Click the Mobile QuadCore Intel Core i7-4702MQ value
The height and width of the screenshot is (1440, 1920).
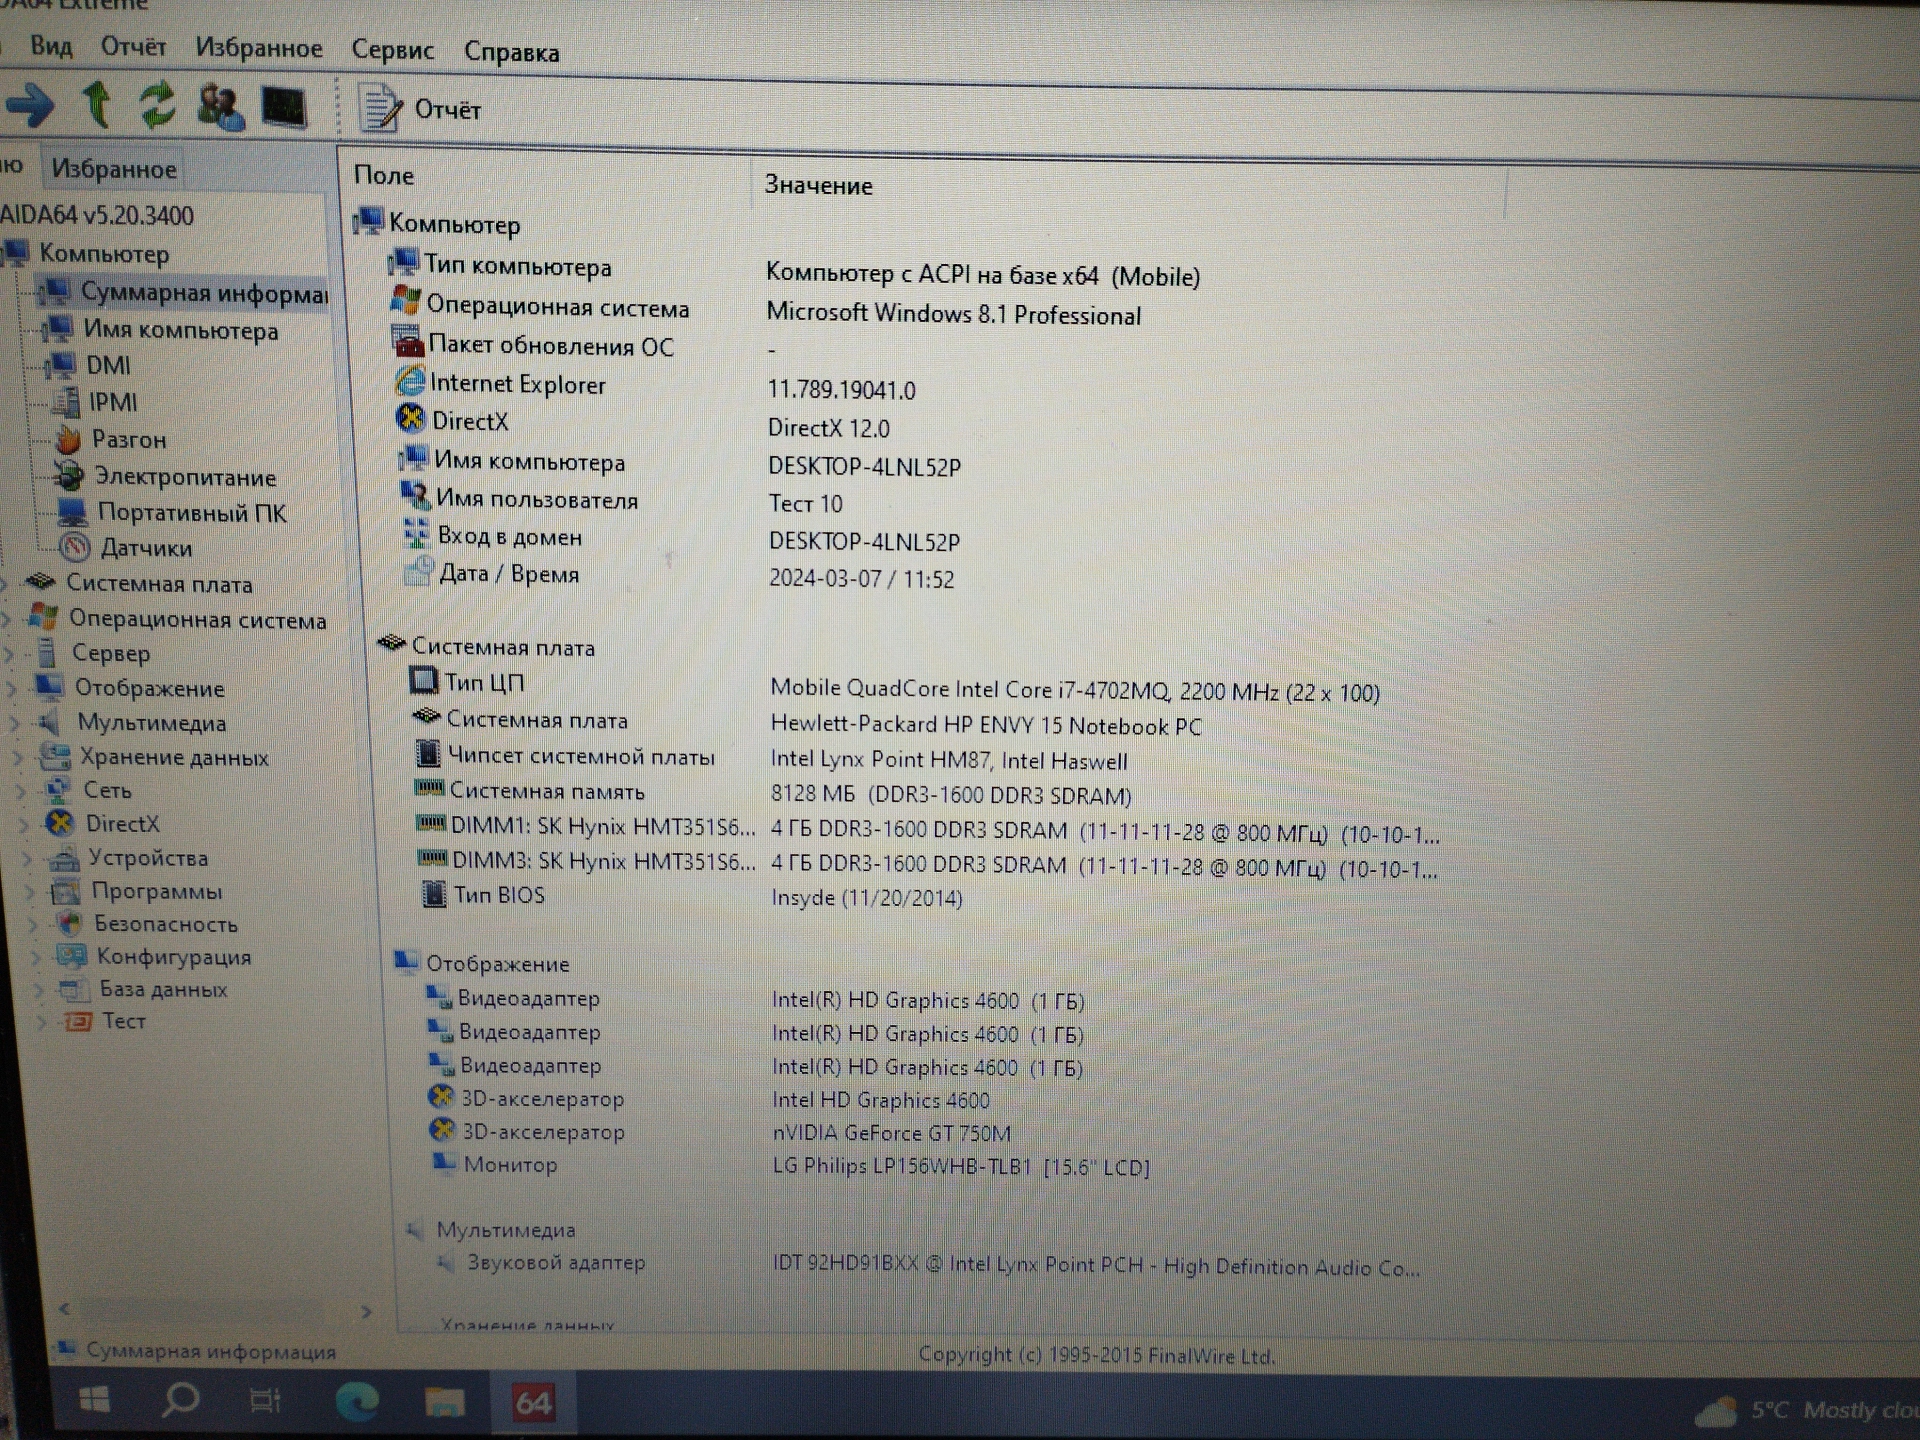coord(1075,690)
